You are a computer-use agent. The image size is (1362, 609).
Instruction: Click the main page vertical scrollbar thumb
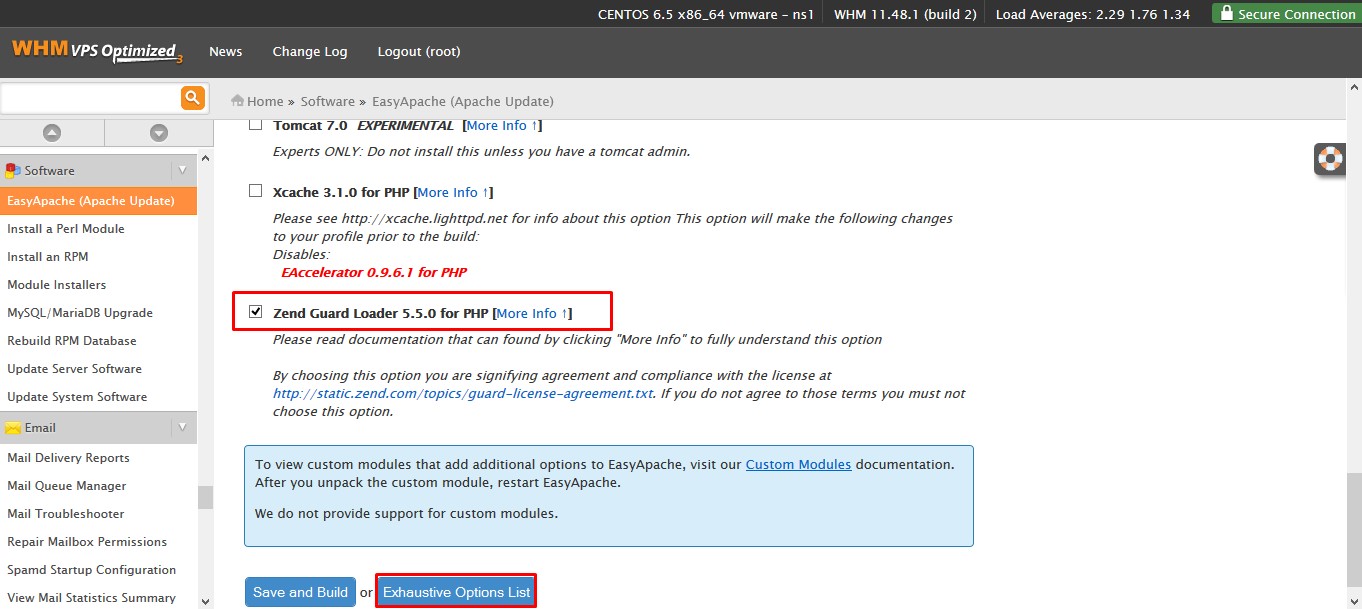click(1353, 530)
